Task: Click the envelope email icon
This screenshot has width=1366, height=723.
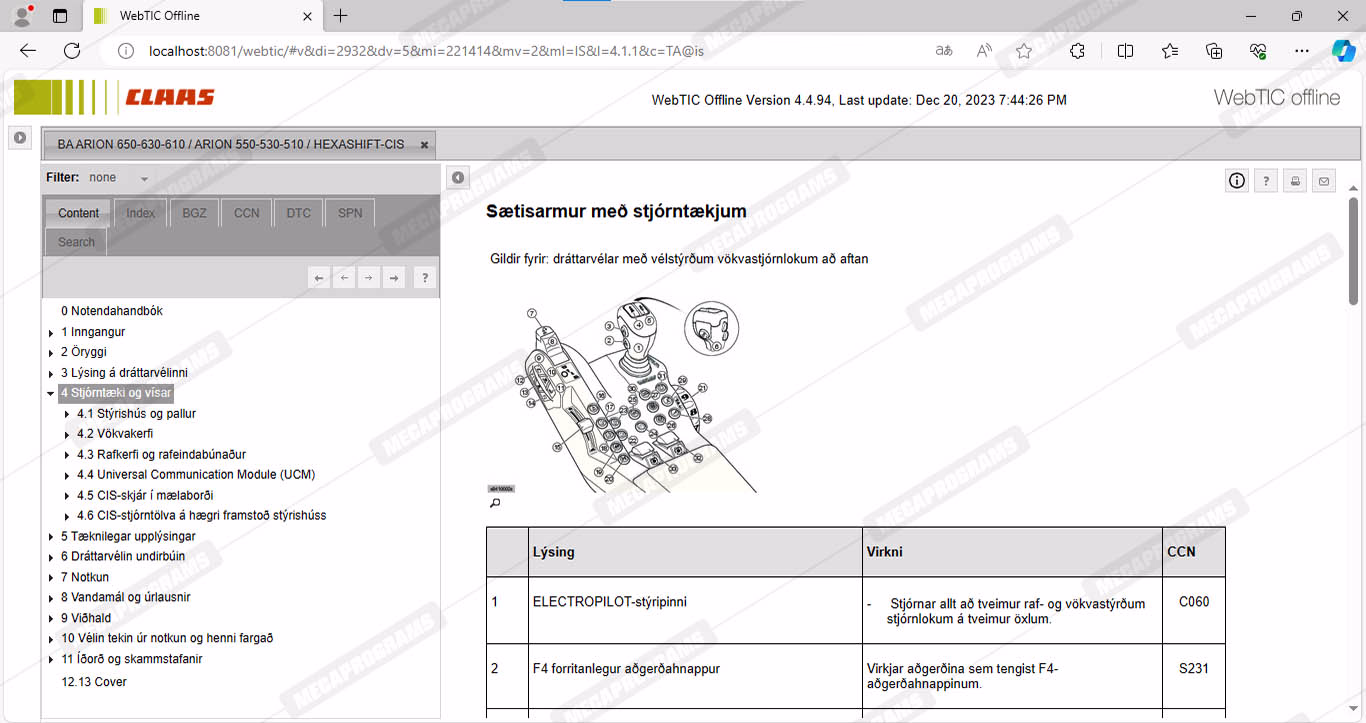Action: pyautogui.click(x=1324, y=181)
